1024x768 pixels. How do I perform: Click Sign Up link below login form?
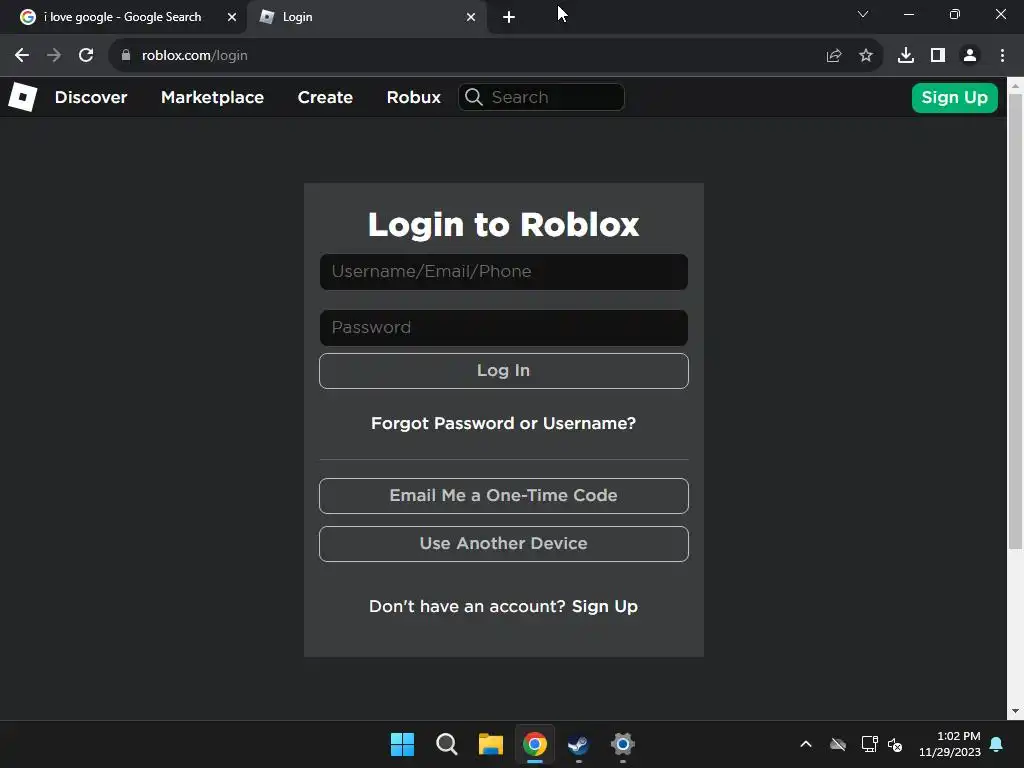click(605, 607)
